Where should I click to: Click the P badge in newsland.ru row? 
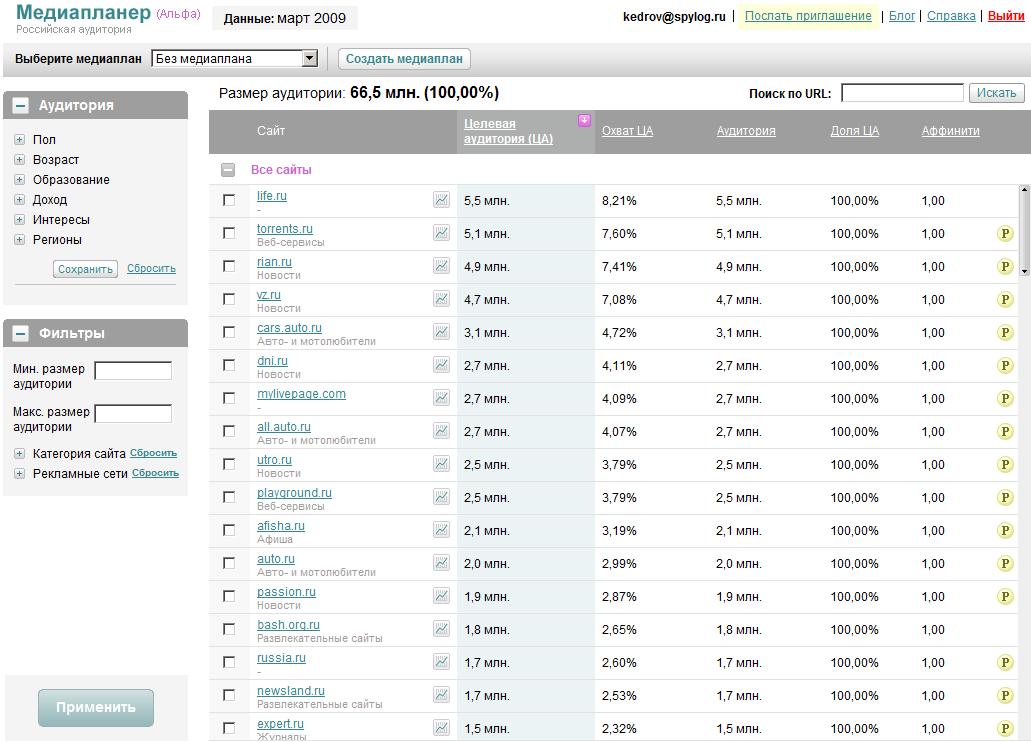click(1005, 695)
